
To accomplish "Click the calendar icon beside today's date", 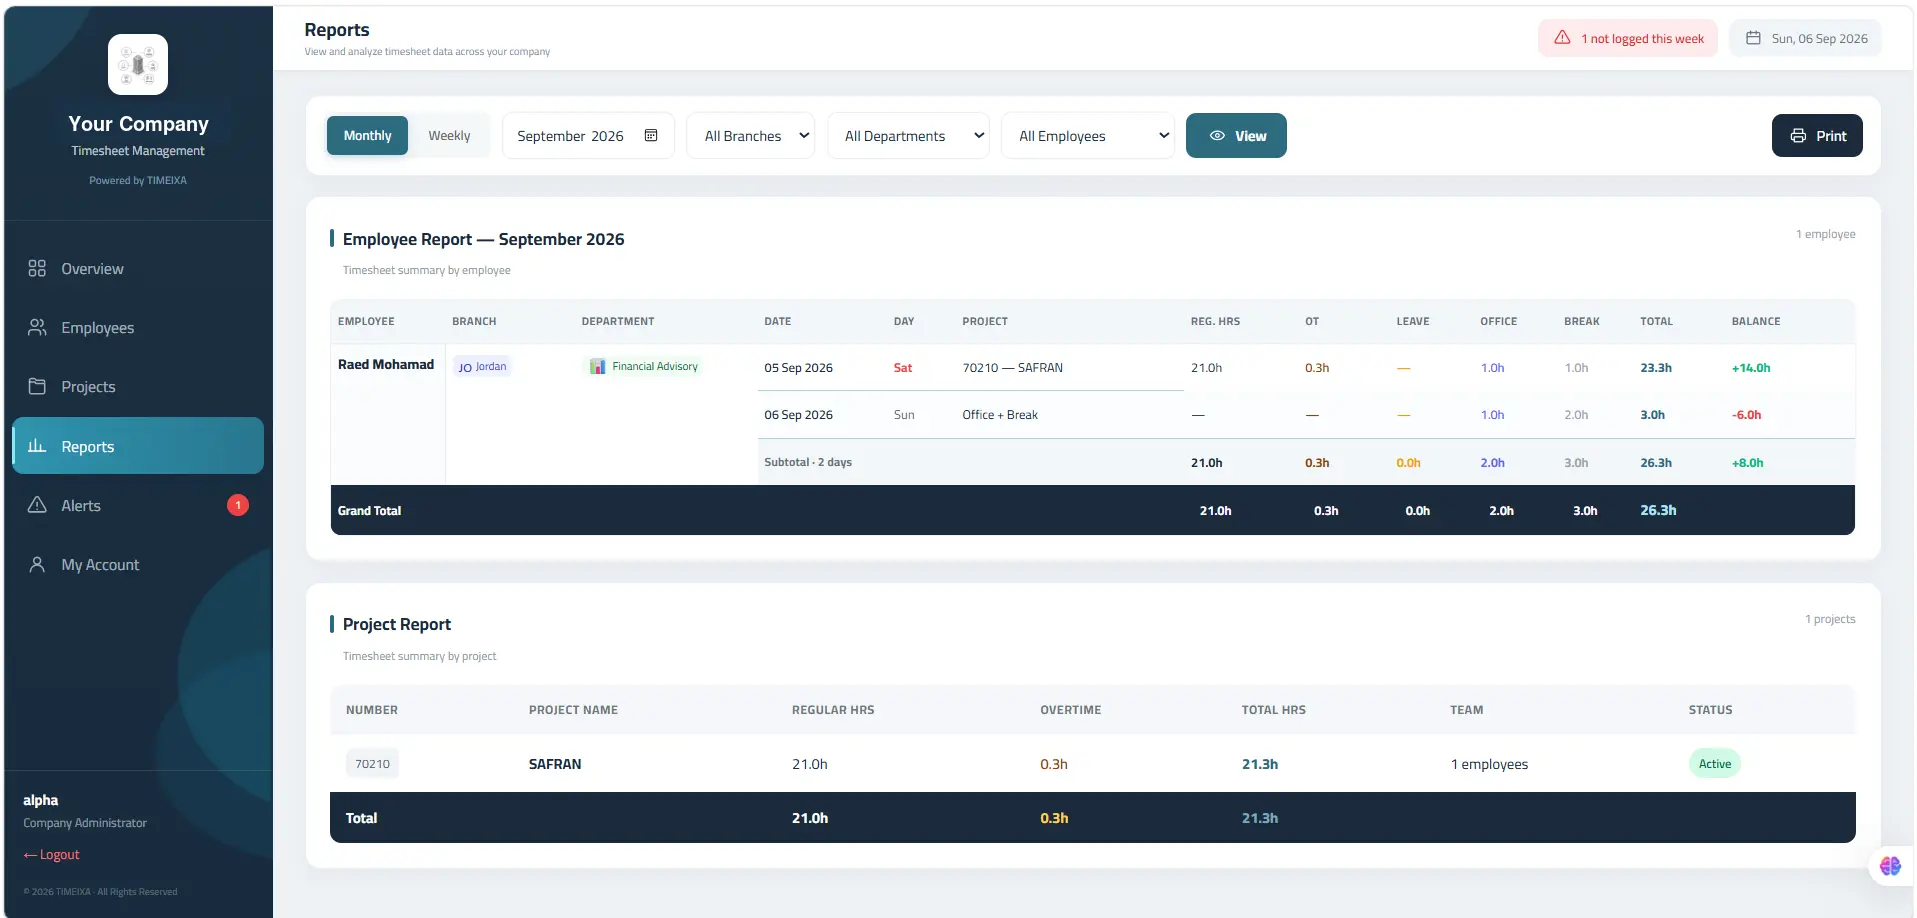I will (1753, 38).
